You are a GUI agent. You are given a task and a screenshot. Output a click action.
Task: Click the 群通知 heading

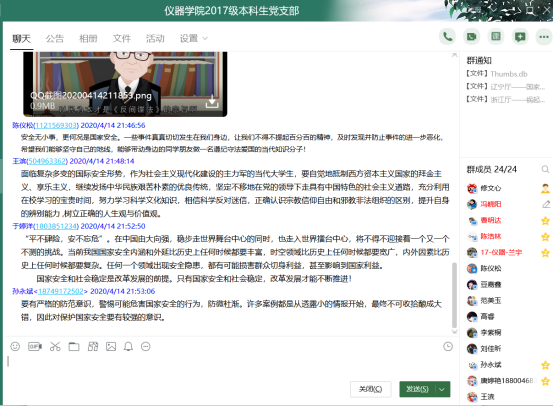[x=479, y=60]
